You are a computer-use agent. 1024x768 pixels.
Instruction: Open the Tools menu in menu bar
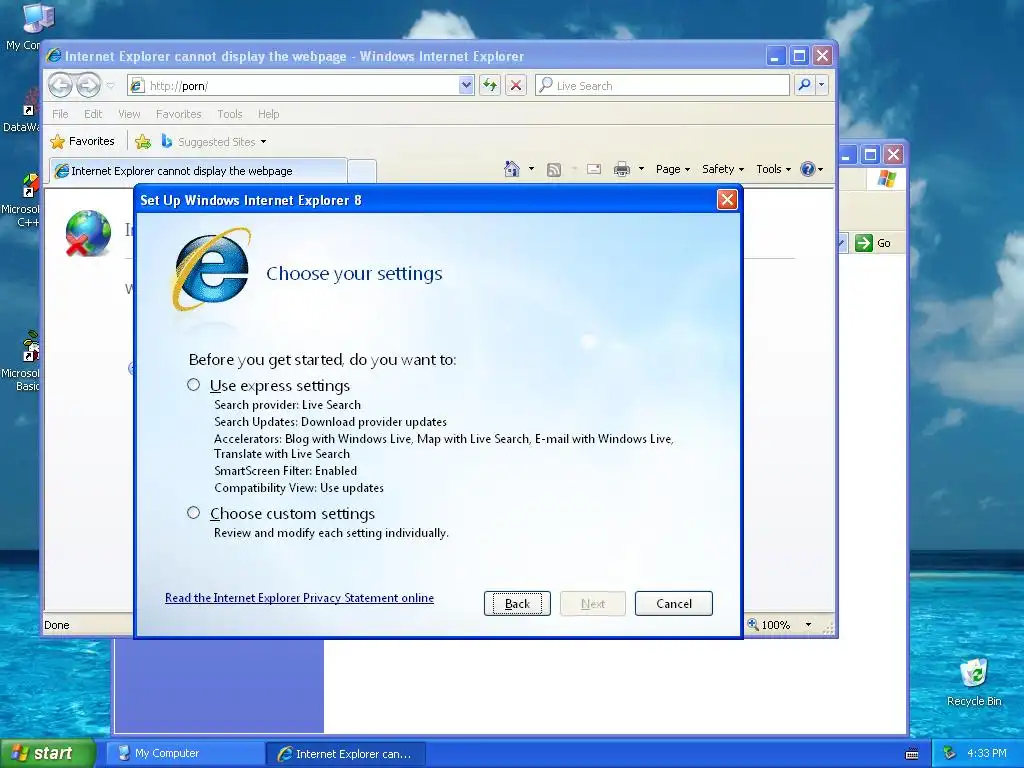tap(230, 114)
